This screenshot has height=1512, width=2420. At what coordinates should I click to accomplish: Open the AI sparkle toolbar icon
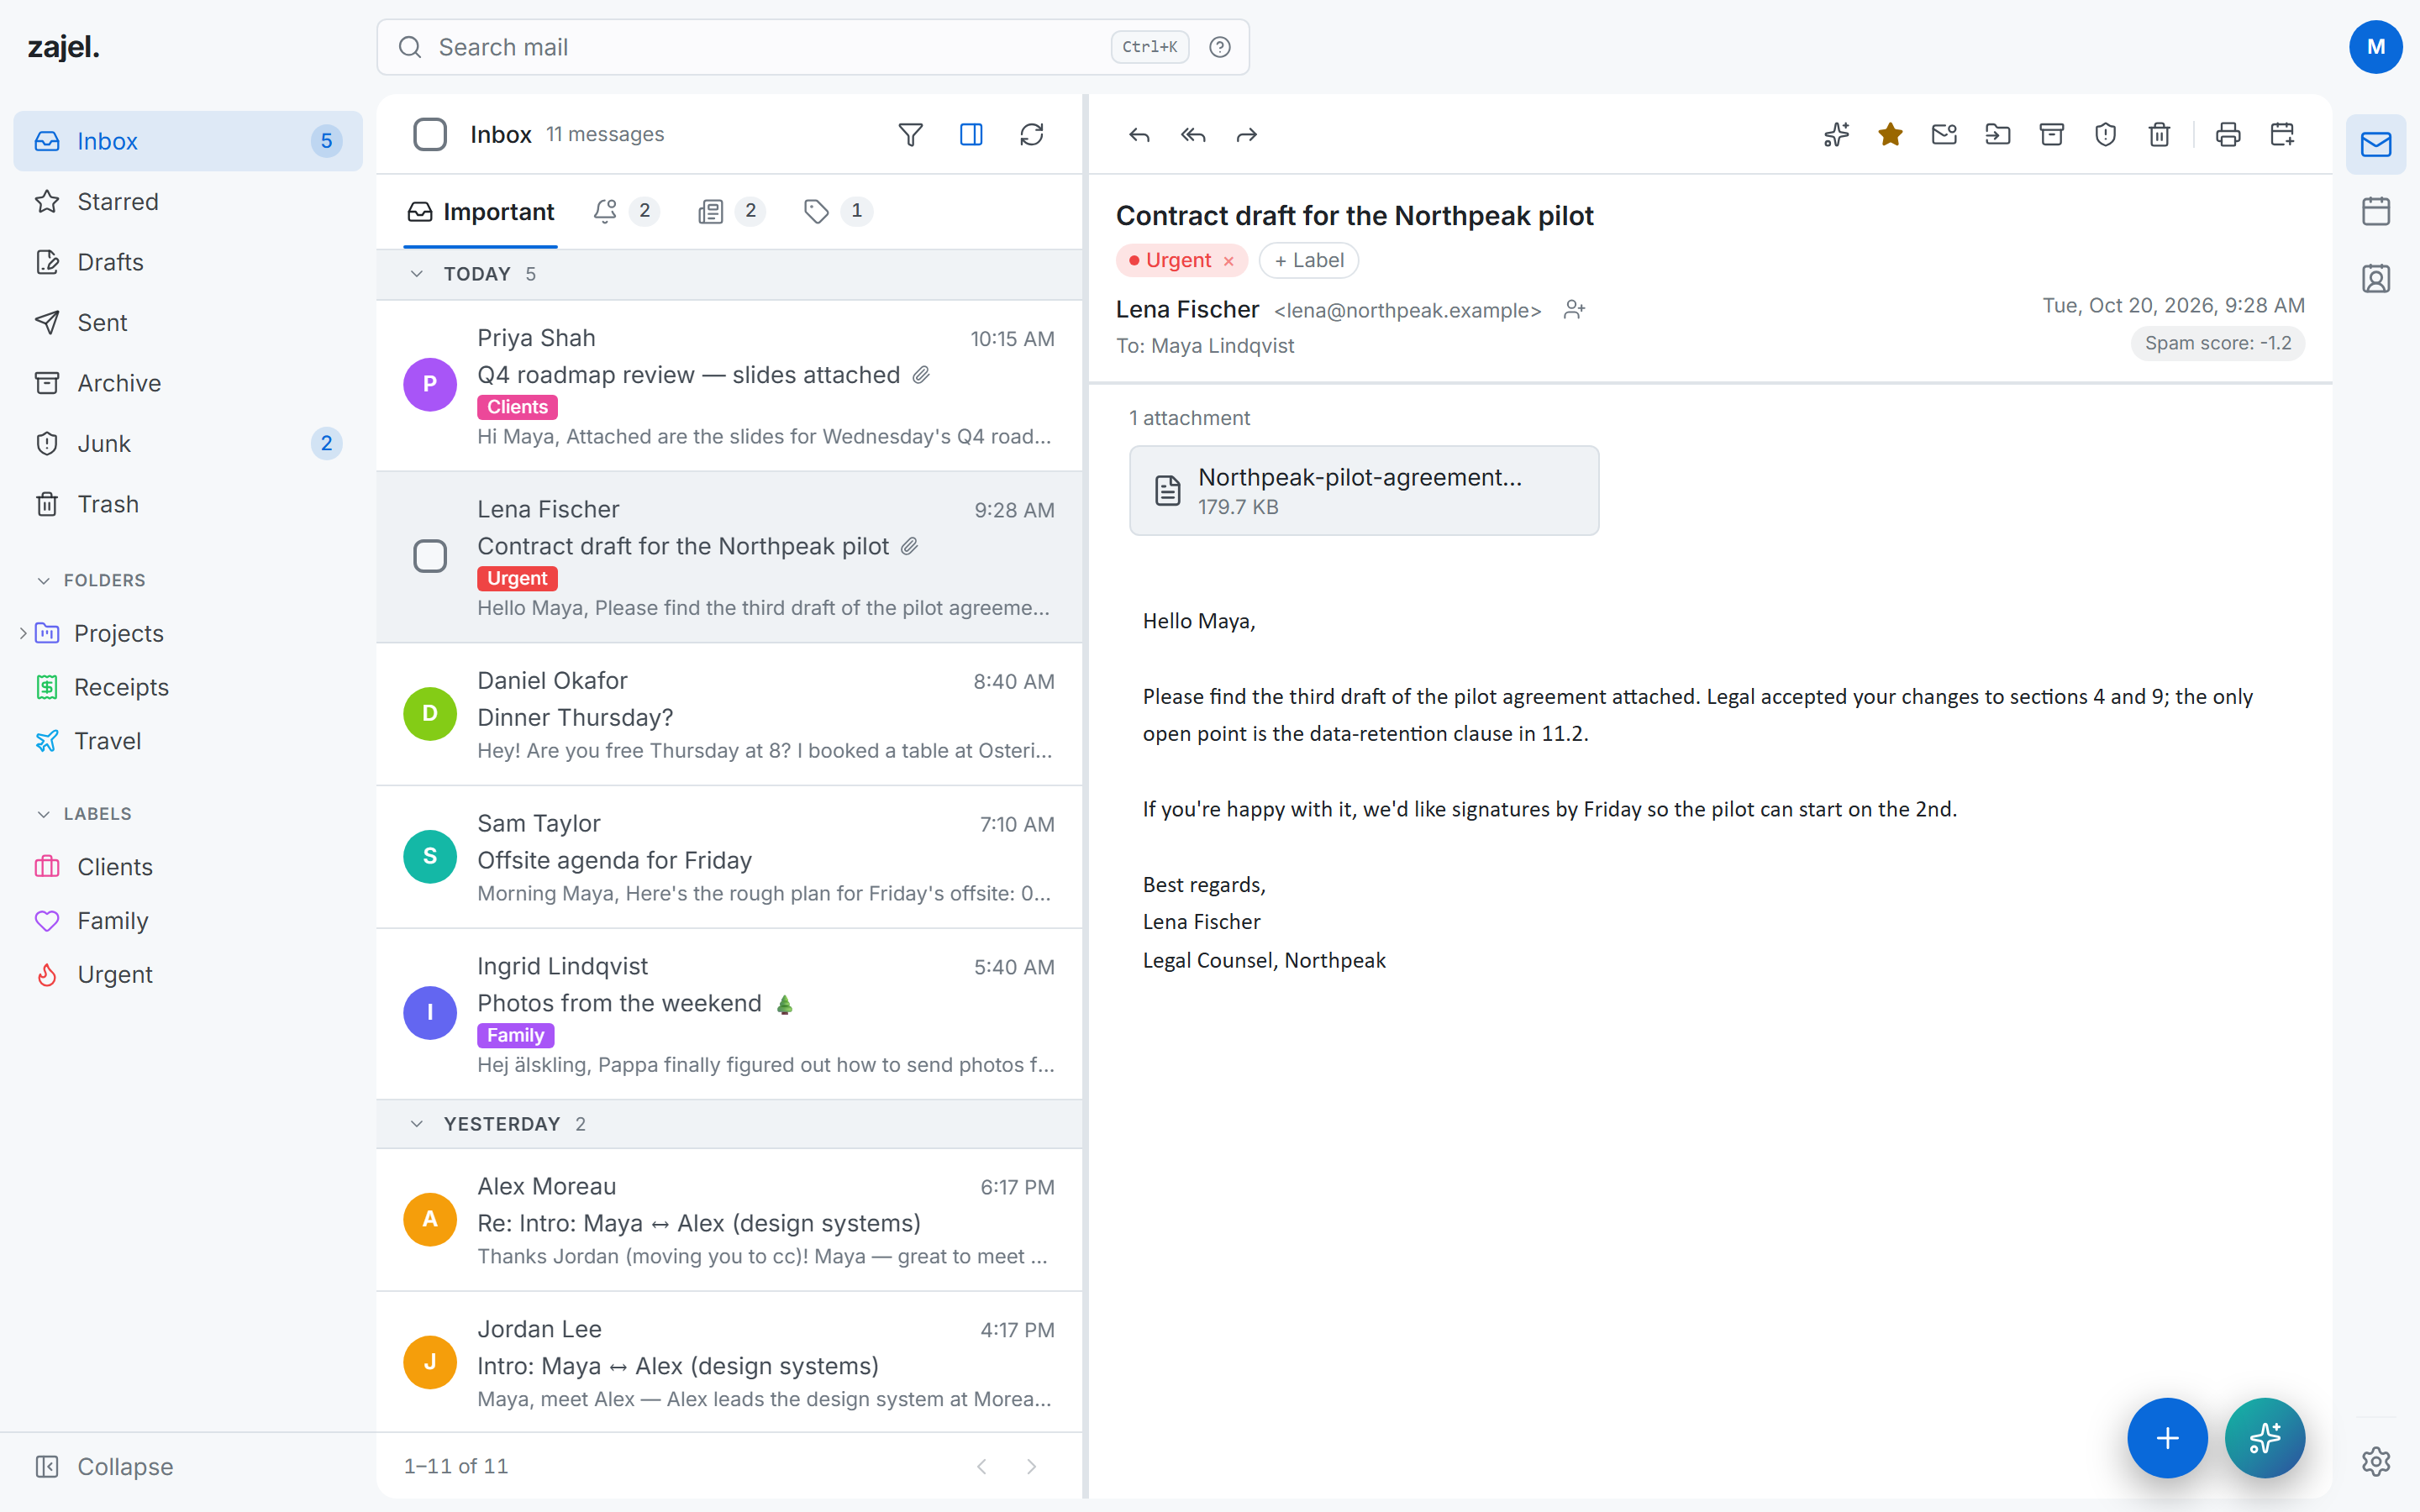pos(1836,134)
